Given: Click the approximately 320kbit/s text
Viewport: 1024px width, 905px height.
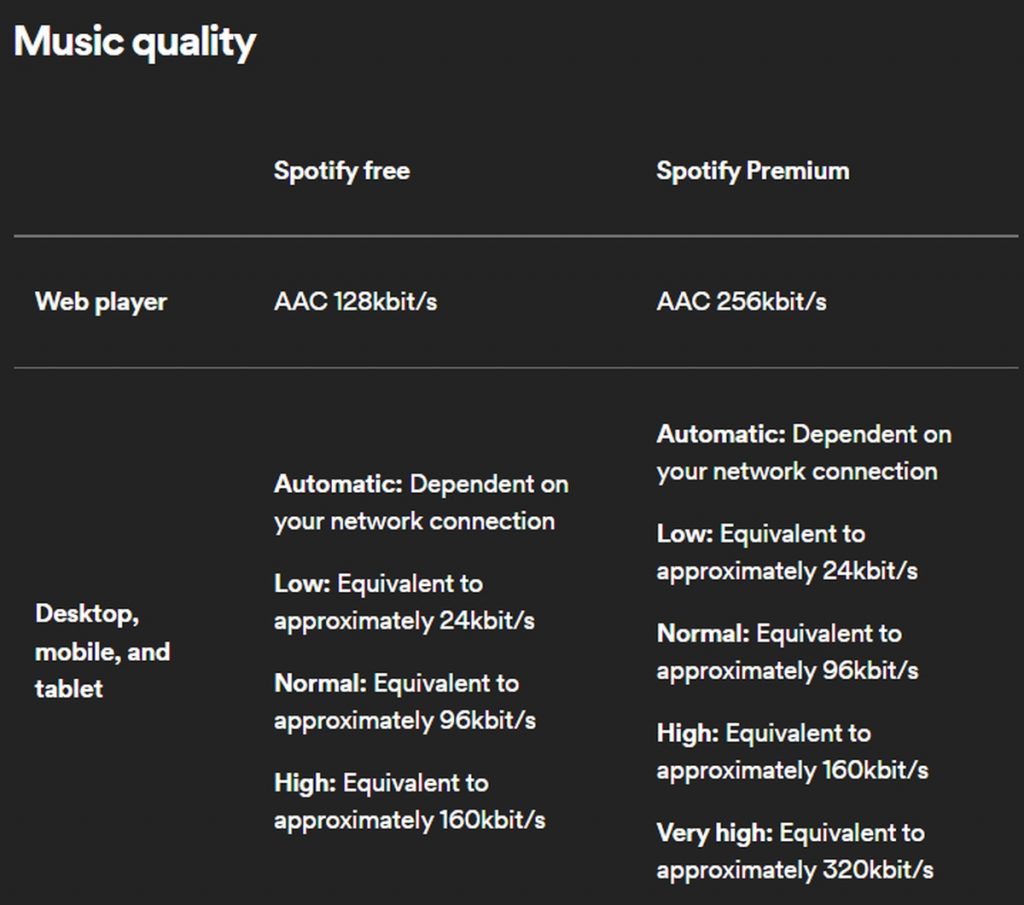Looking at the screenshot, I should click(795, 870).
